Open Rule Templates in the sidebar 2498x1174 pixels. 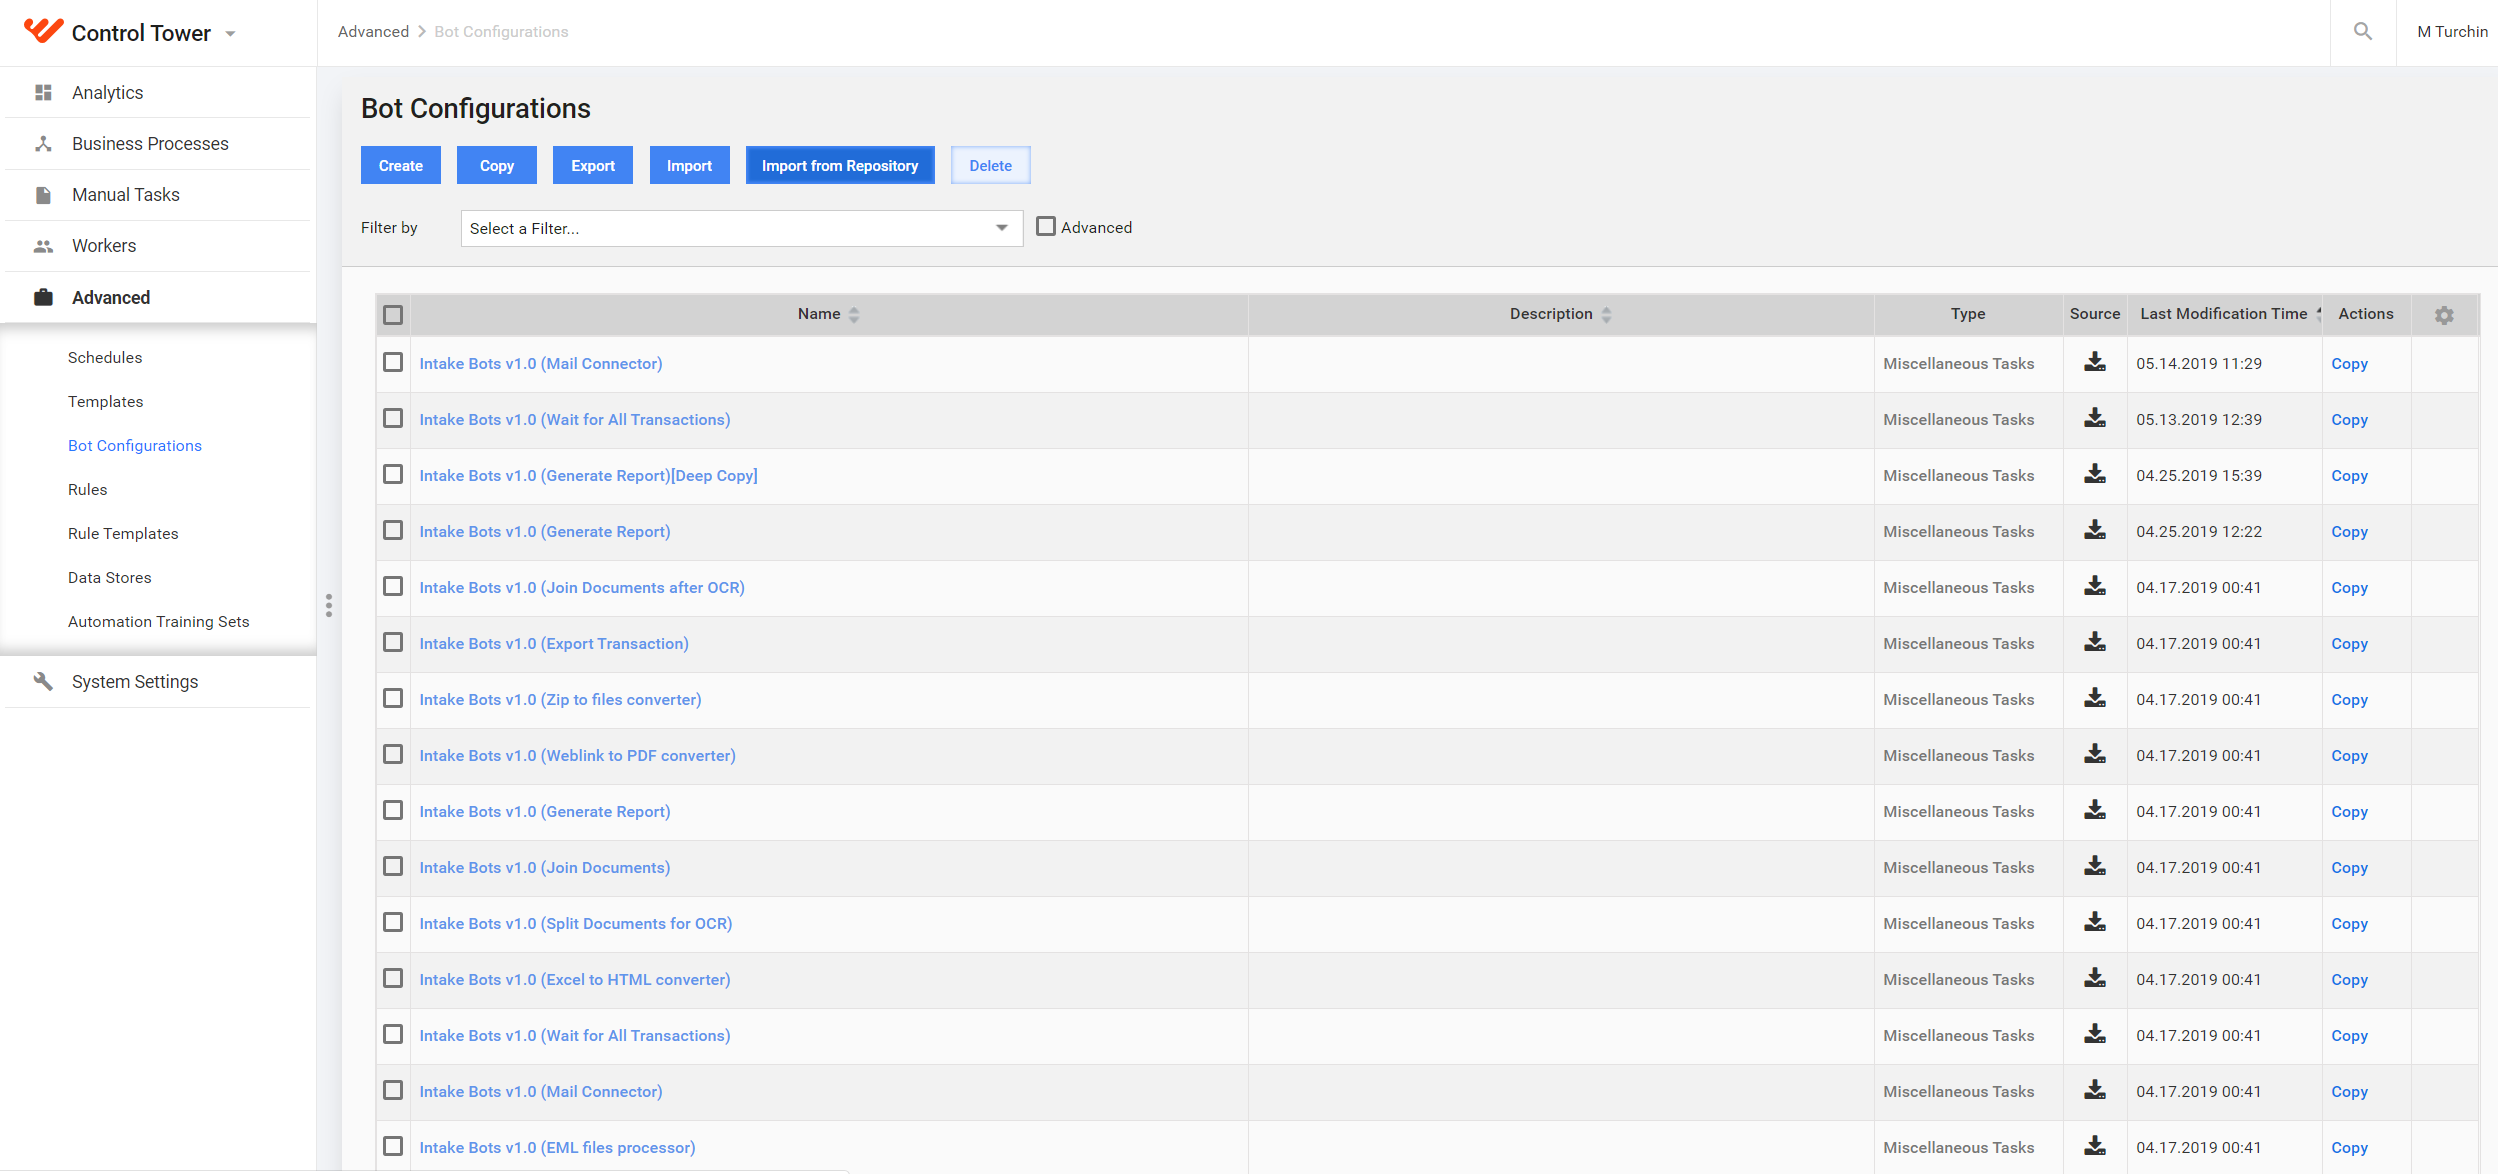123,534
